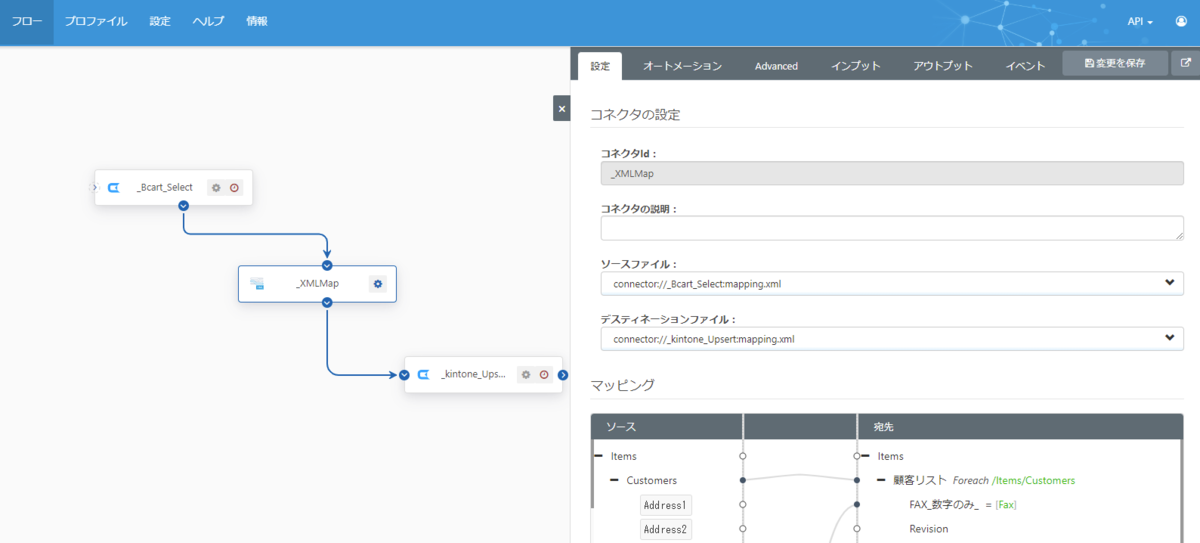Click the destination 顧客リスト mapping node dot
Screen dimensions: 1200x543
tap(857, 480)
